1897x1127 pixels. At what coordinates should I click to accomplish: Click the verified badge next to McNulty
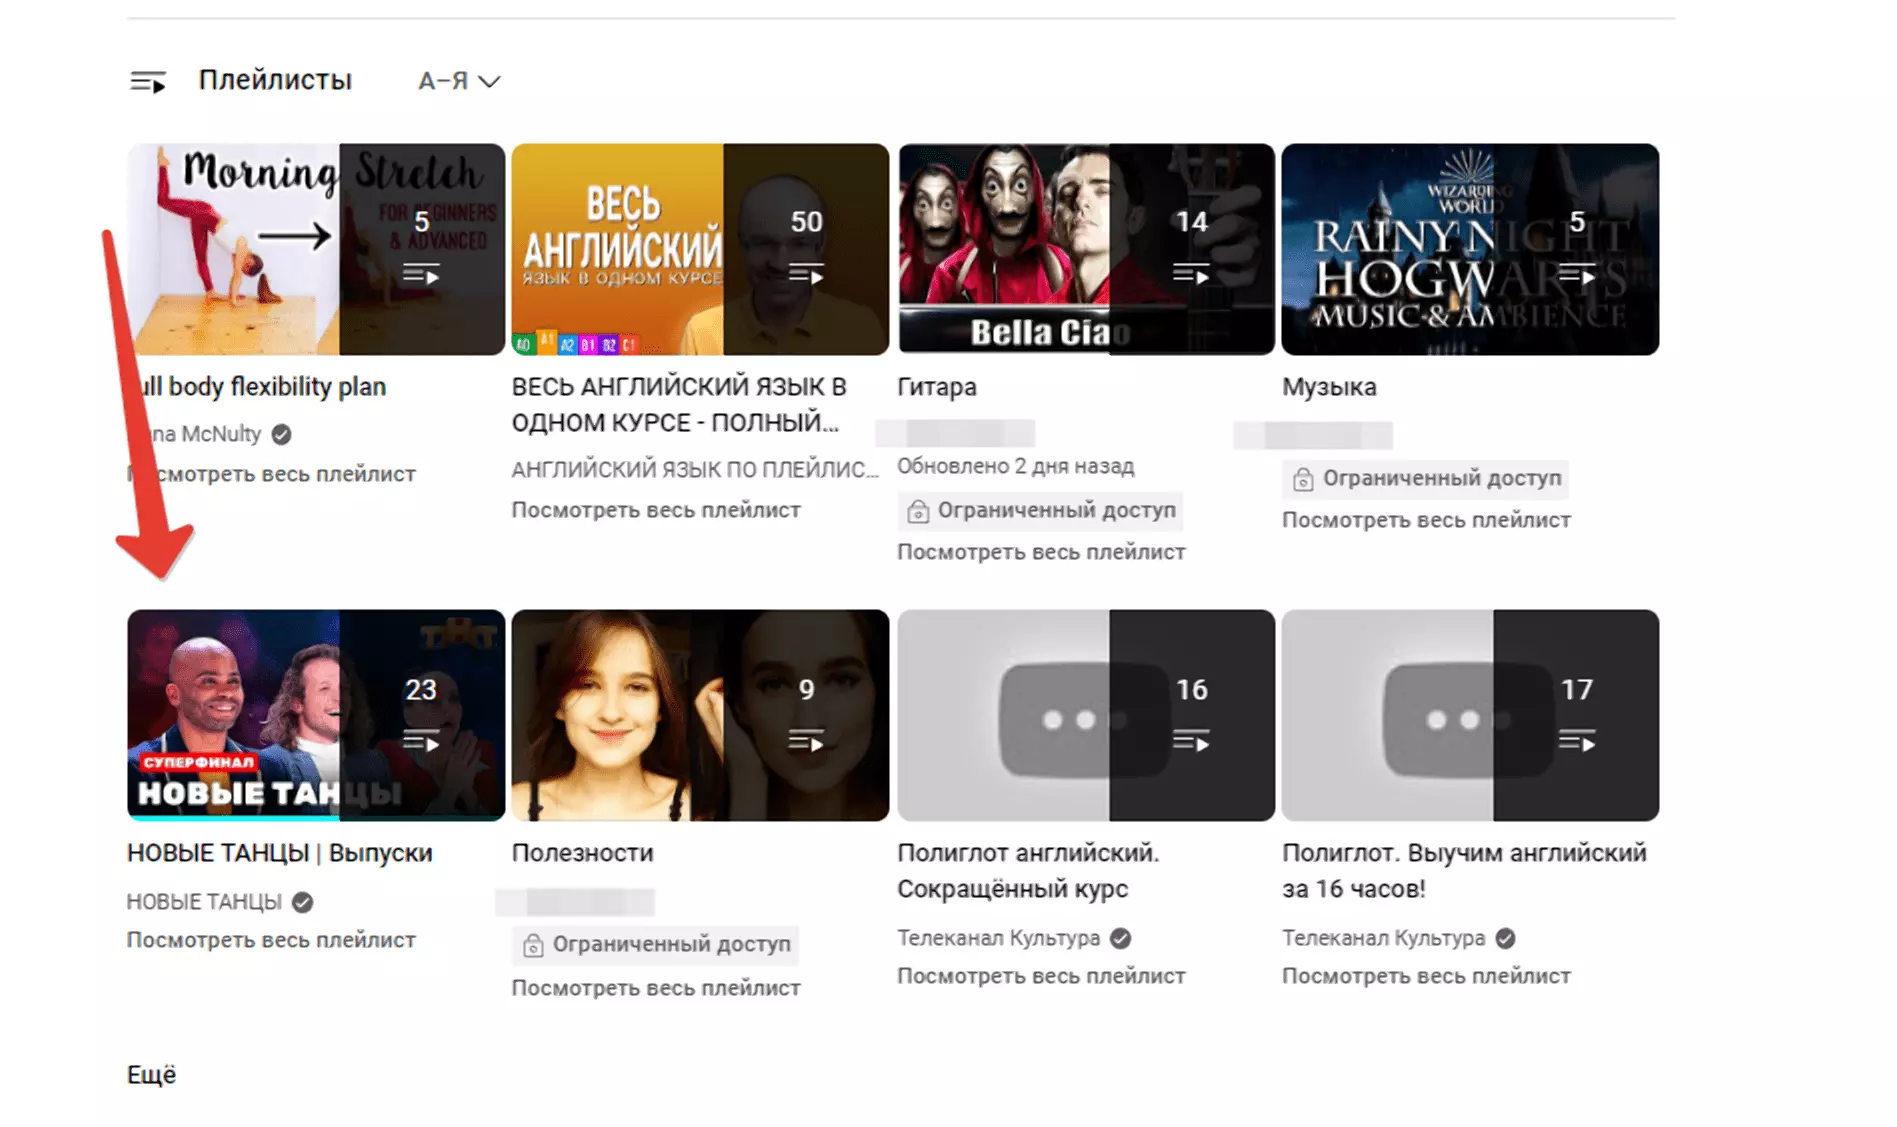[x=282, y=434]
